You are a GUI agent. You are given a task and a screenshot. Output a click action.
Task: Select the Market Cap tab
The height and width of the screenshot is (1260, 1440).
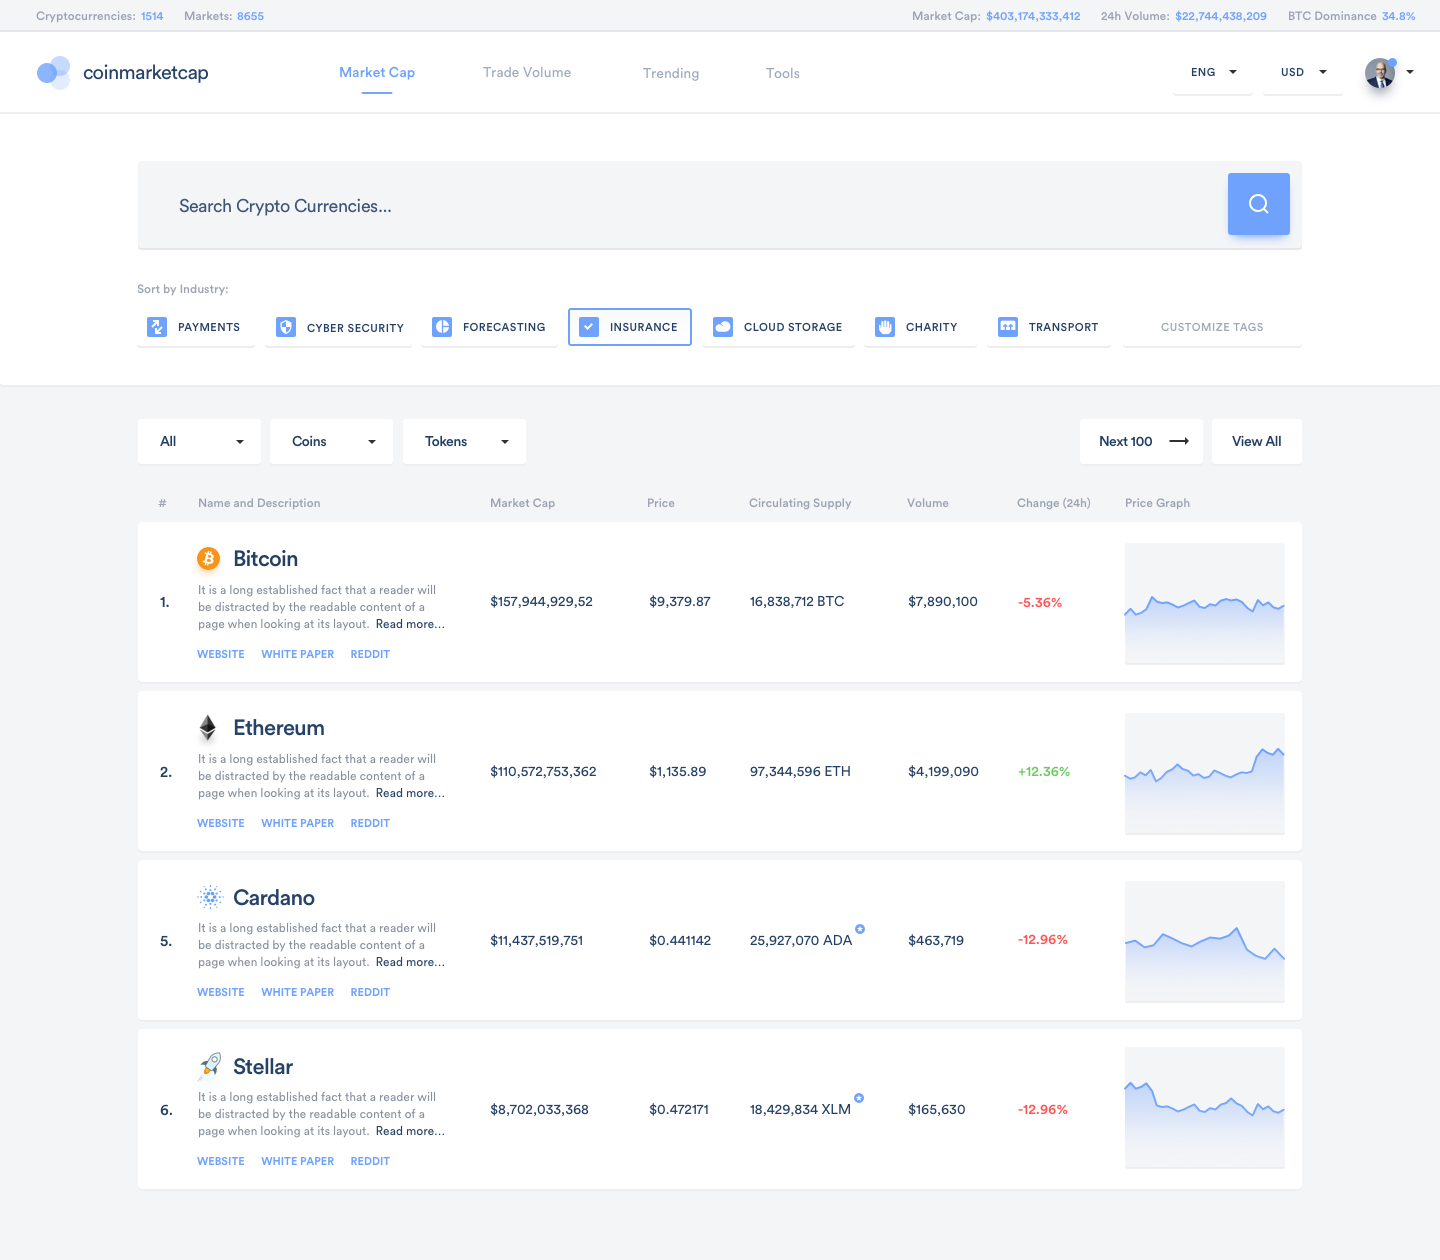[x=377, y=72]
